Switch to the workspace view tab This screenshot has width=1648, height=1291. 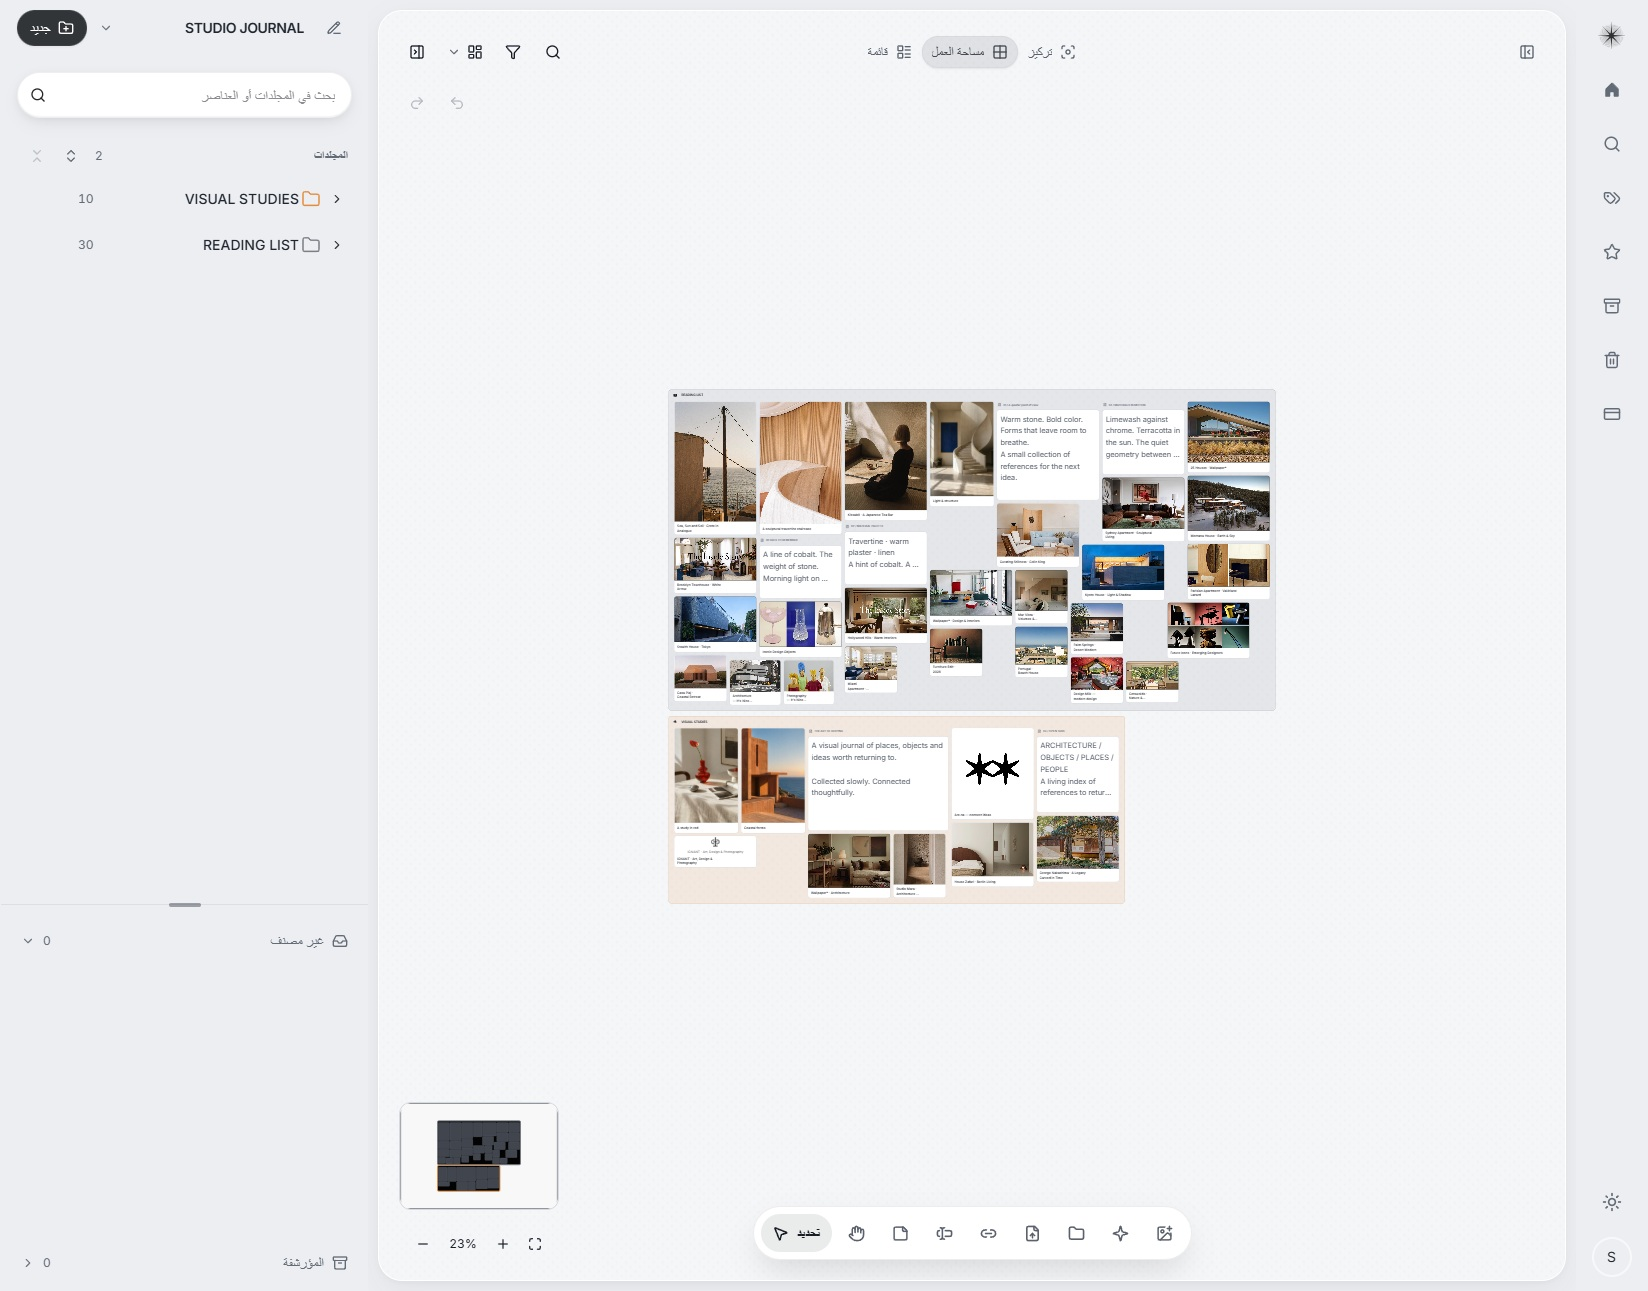coord(969,52)
